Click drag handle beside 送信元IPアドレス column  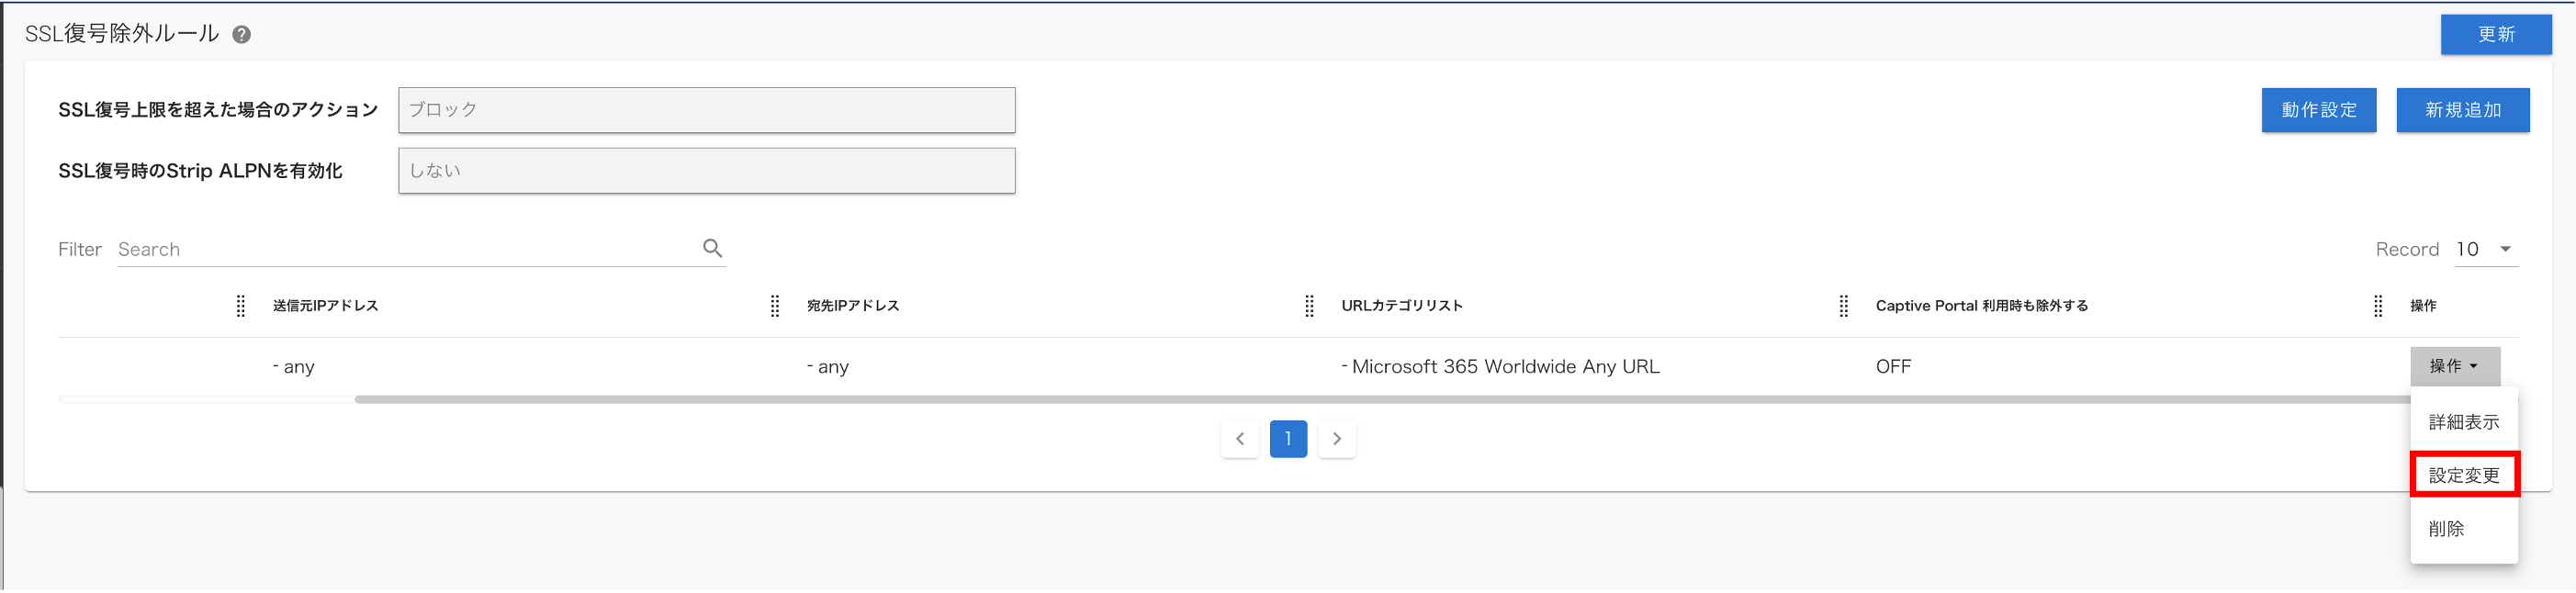(240, 306)
